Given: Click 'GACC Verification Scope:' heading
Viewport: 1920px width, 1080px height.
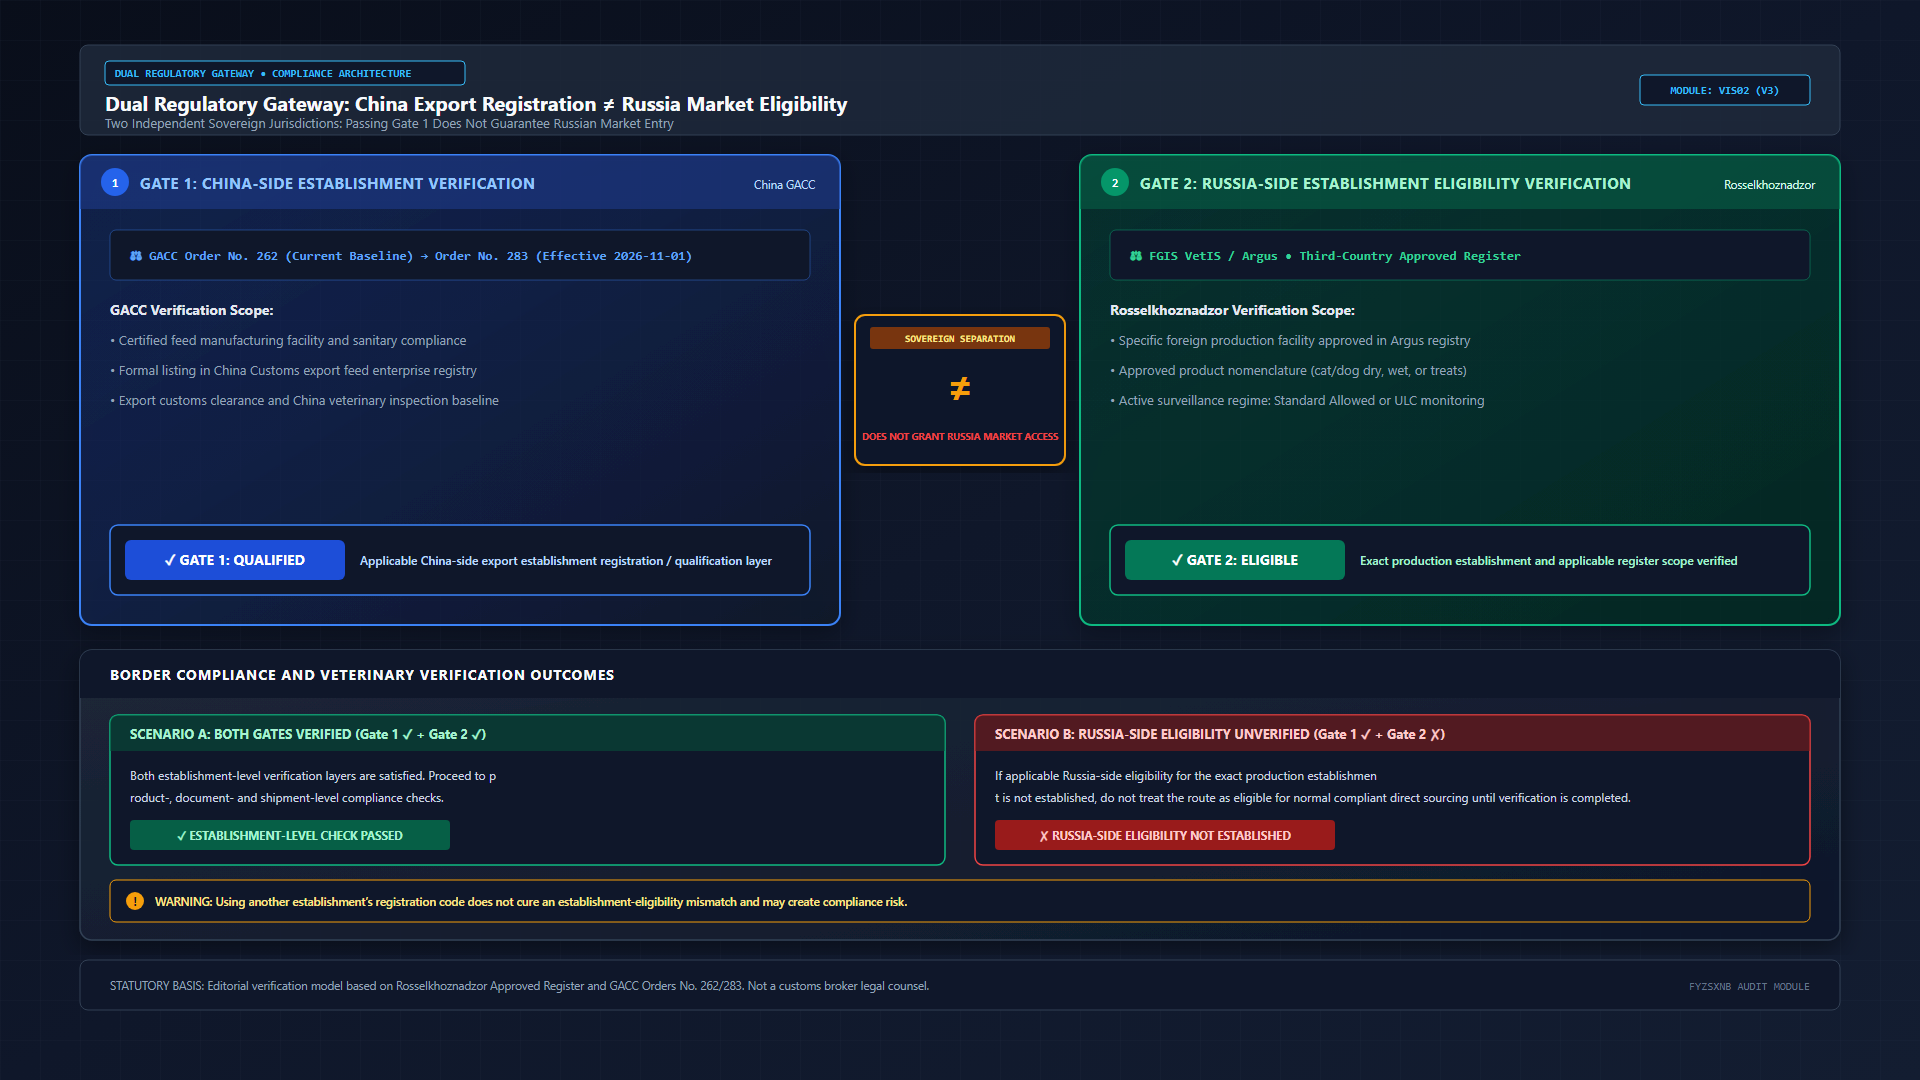Looking at the screenshot, I should tap(191, 311).
